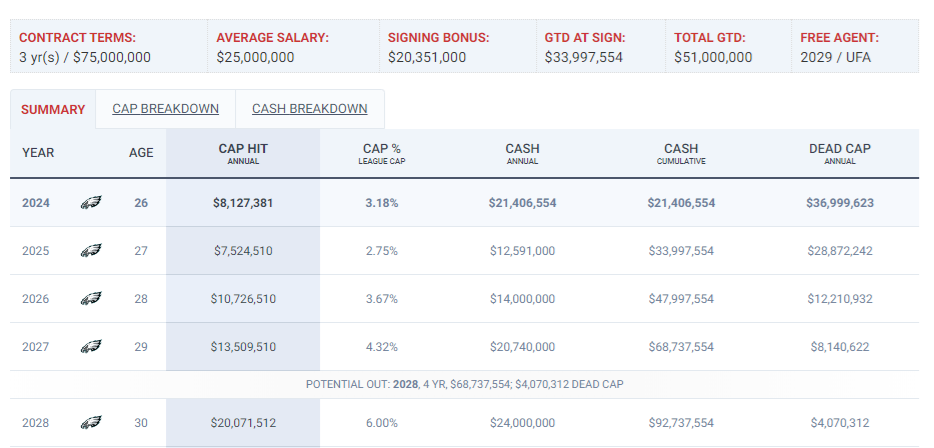Click the 2024 cap hit value $8,127,381
The image size is (934, 448).
coord(243,203)
